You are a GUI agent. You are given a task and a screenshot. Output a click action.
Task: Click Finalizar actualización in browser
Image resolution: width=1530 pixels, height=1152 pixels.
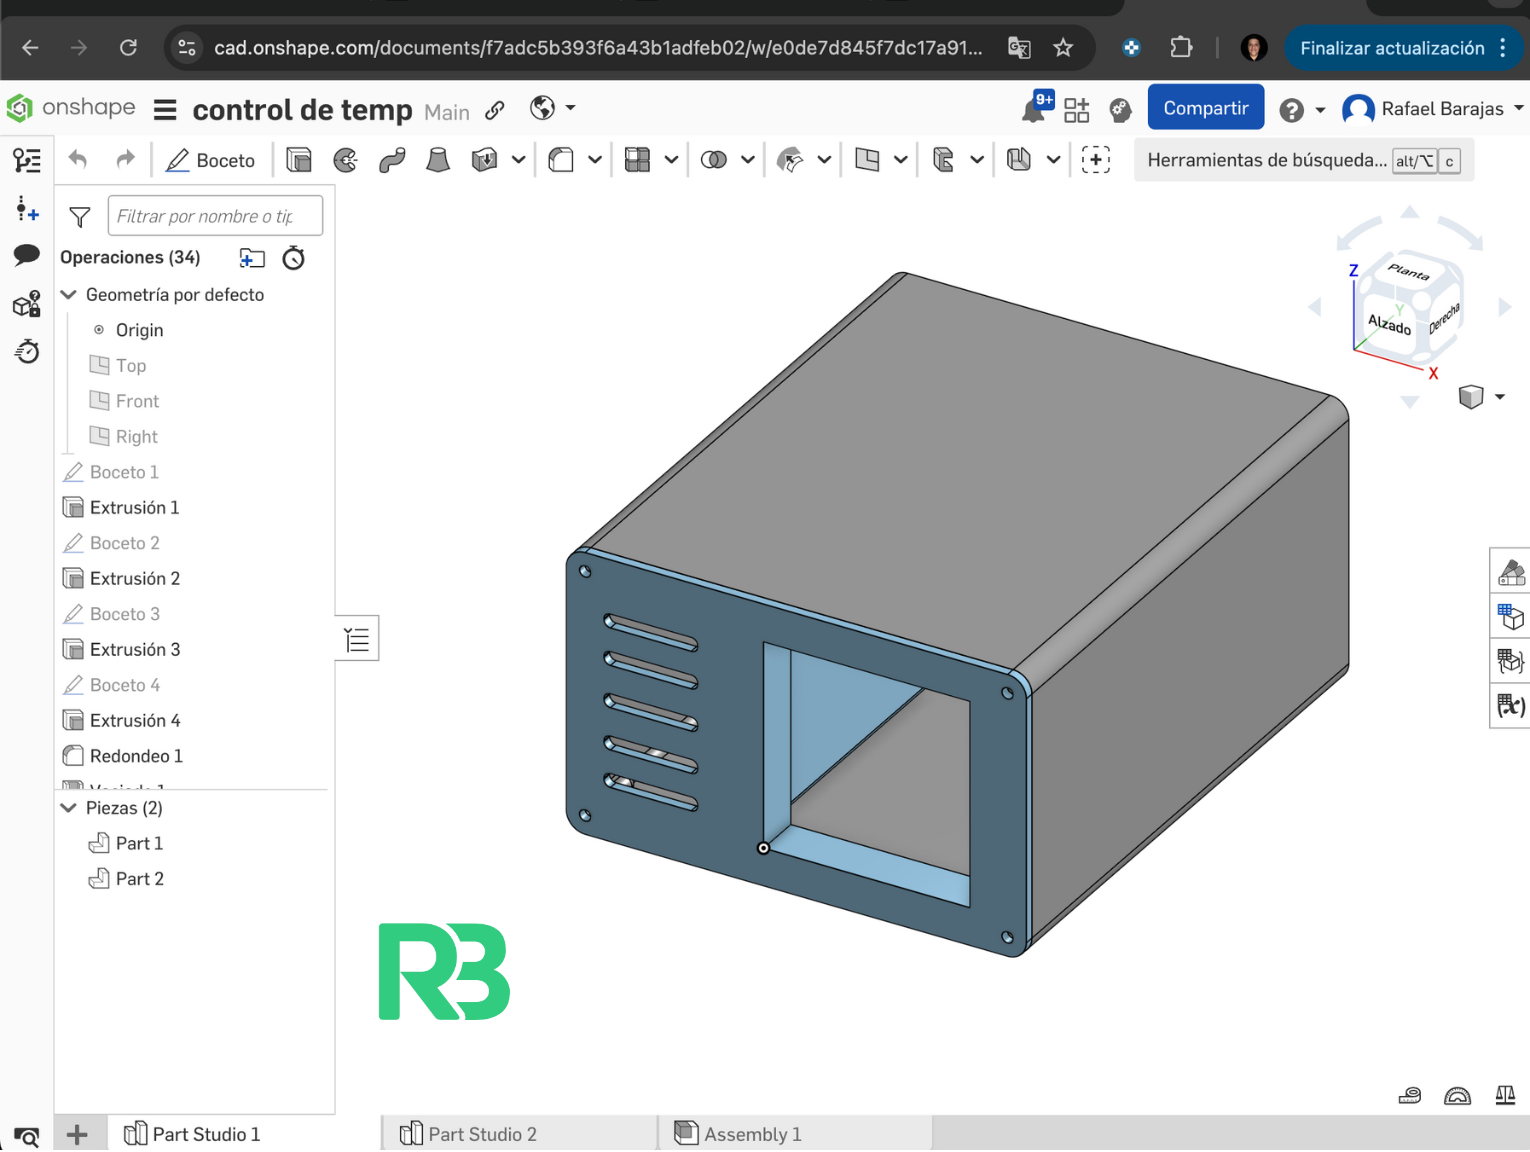[x=1403, y=48]
